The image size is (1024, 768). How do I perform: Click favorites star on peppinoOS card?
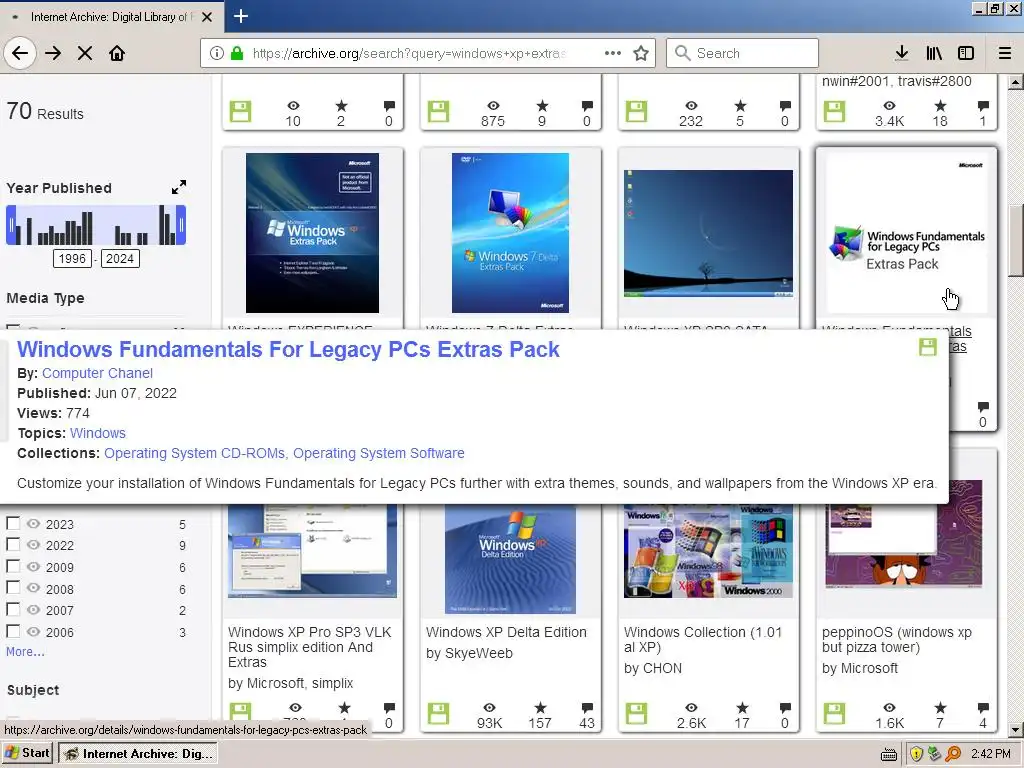(940, 707)
